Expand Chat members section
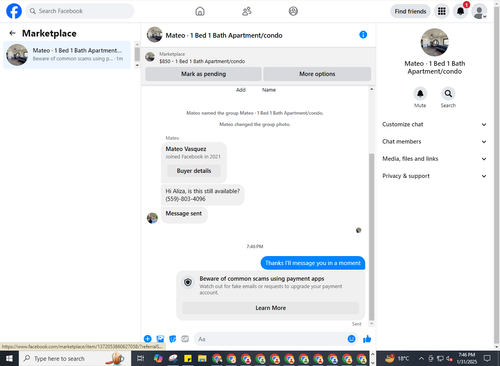Screen dimensions: 500x366 pos(434,142)
